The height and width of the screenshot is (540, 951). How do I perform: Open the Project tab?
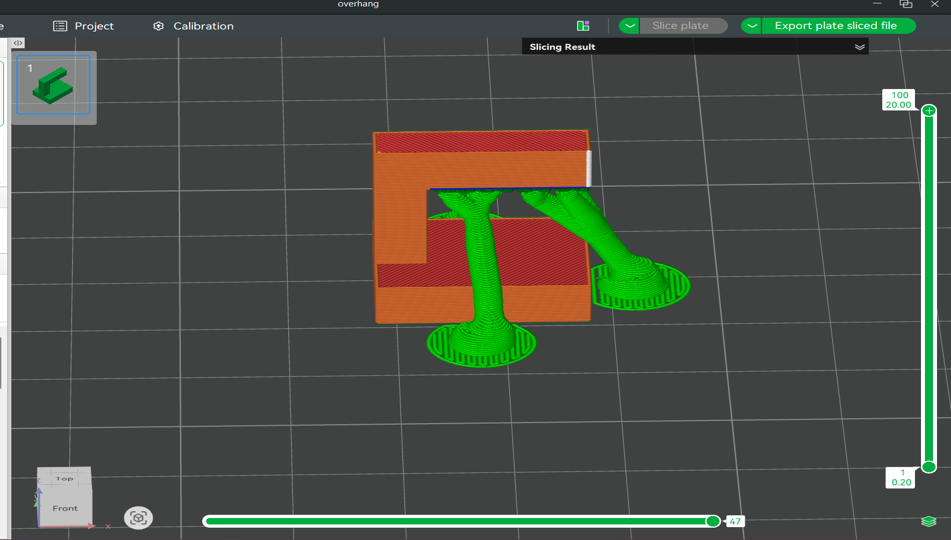pos(84,26)
